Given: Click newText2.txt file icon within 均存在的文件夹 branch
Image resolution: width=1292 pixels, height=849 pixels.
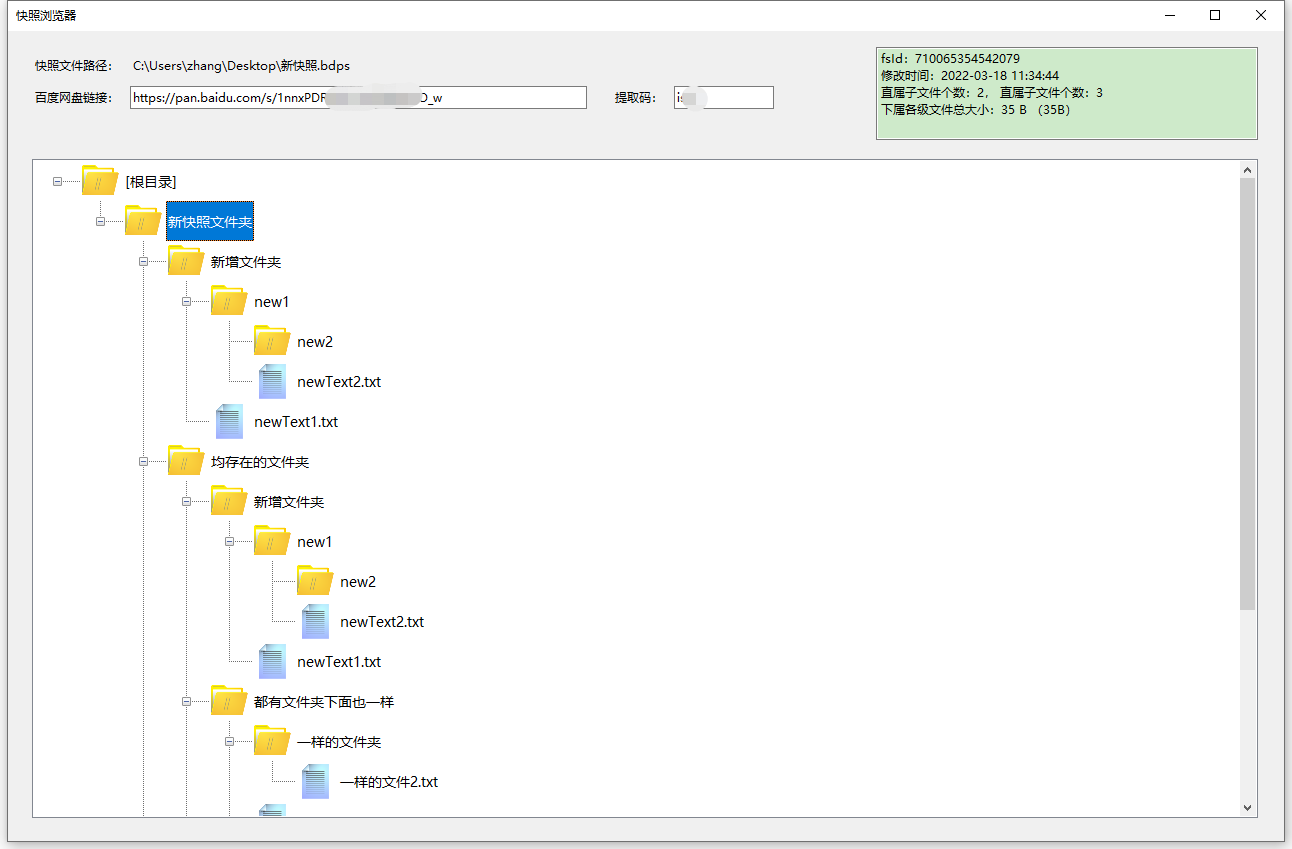Looking at the screenshot, I should [315, 621].
